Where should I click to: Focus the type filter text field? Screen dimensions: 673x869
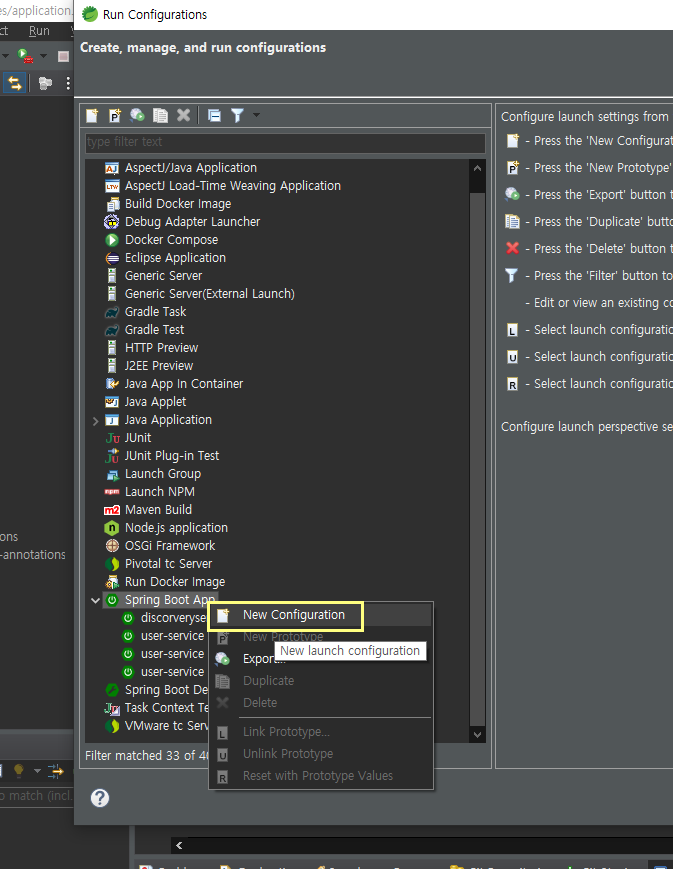point(285,142)
